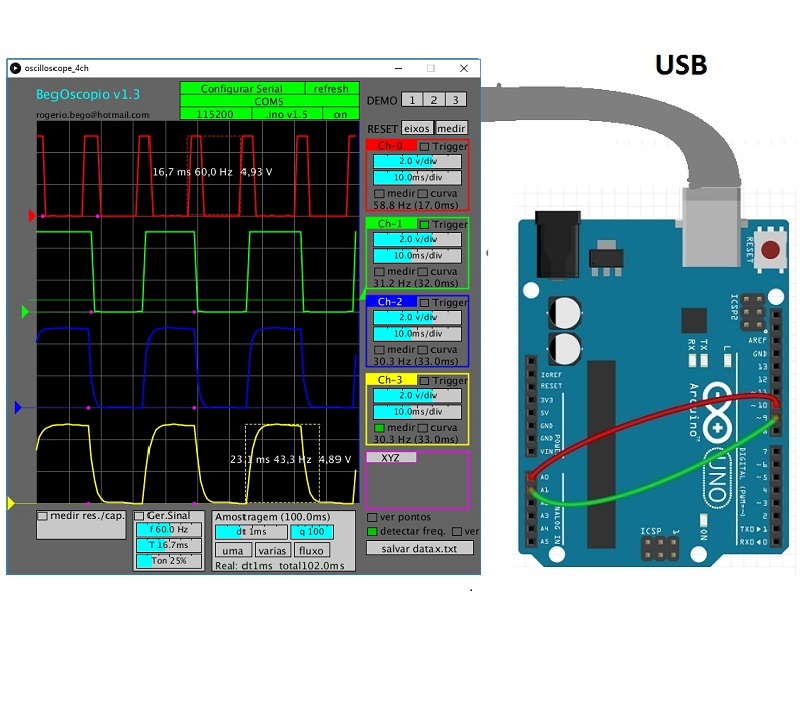Check medir checkbox for Ch-0
This screenshot has width=800, height=727.
tap(379, 194)
